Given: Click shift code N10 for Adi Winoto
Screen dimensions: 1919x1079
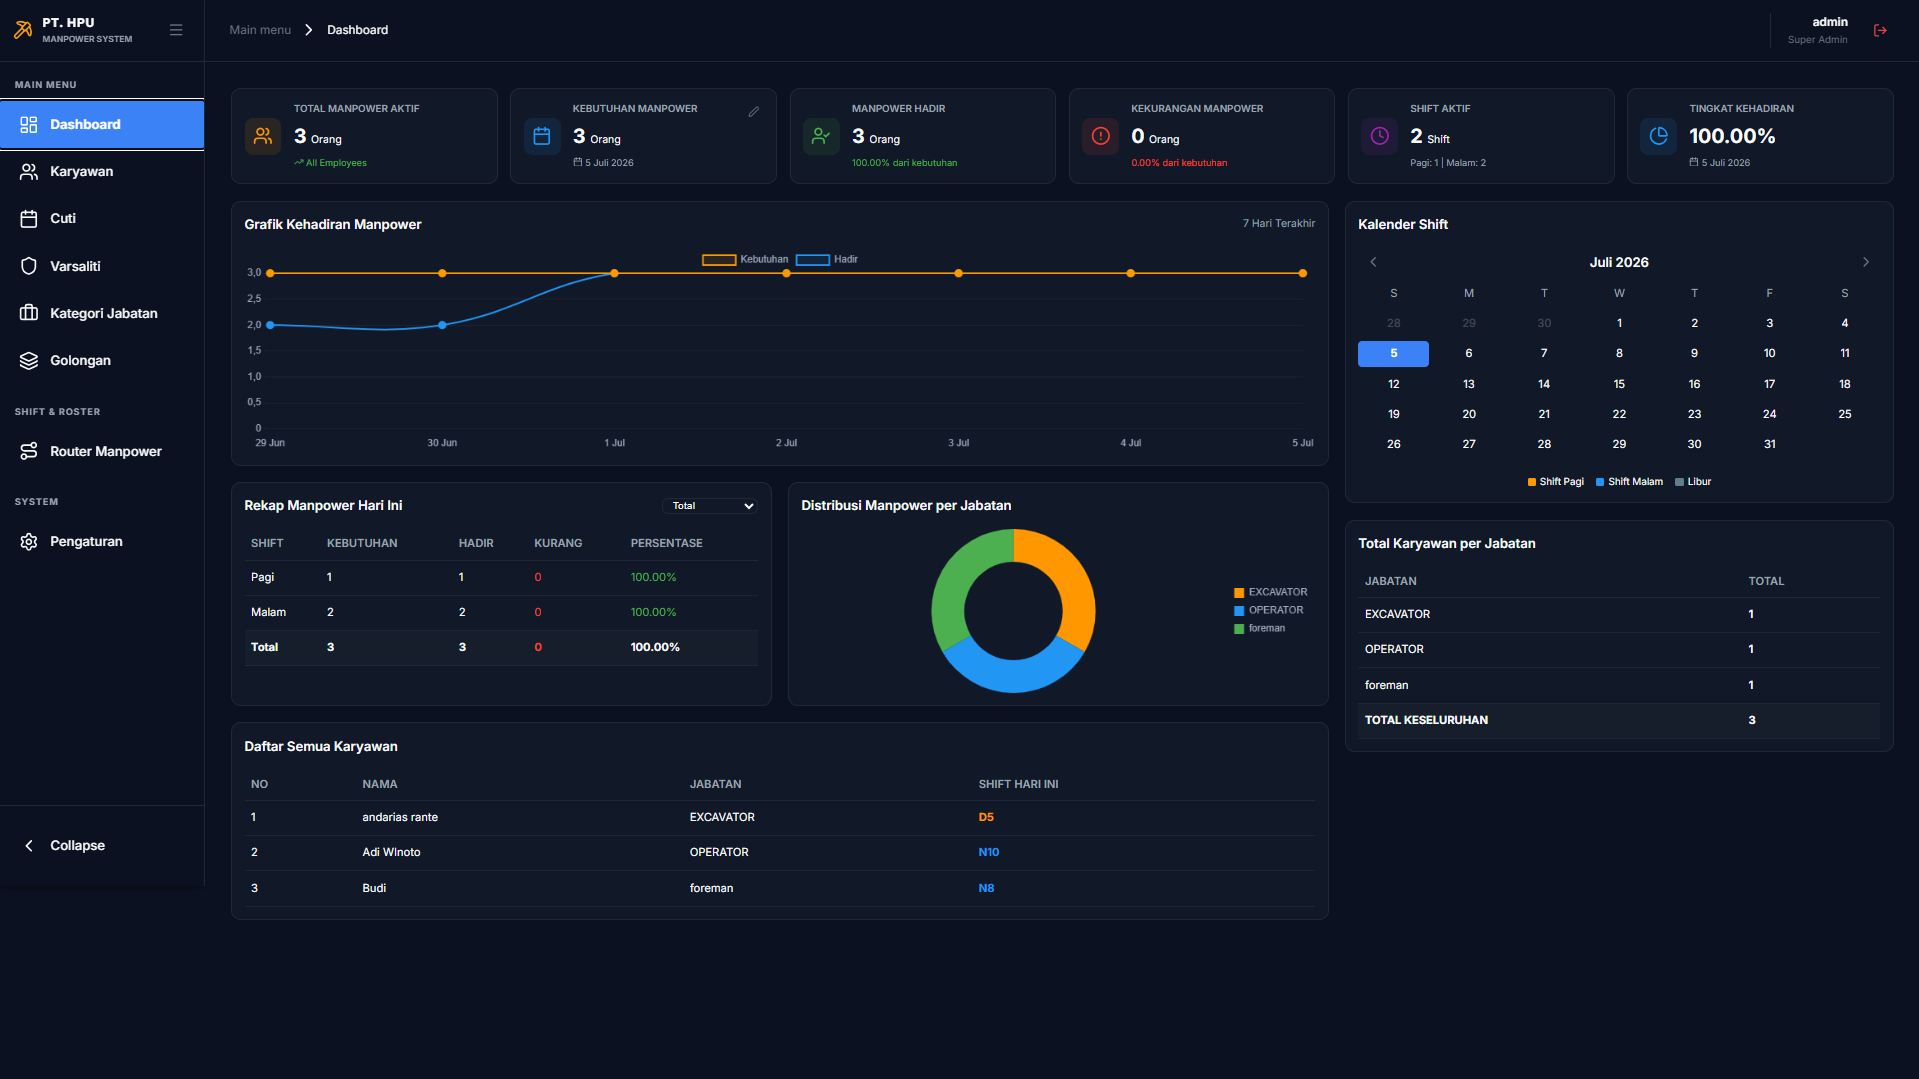Looking at the screenshot, I should 988,852.
